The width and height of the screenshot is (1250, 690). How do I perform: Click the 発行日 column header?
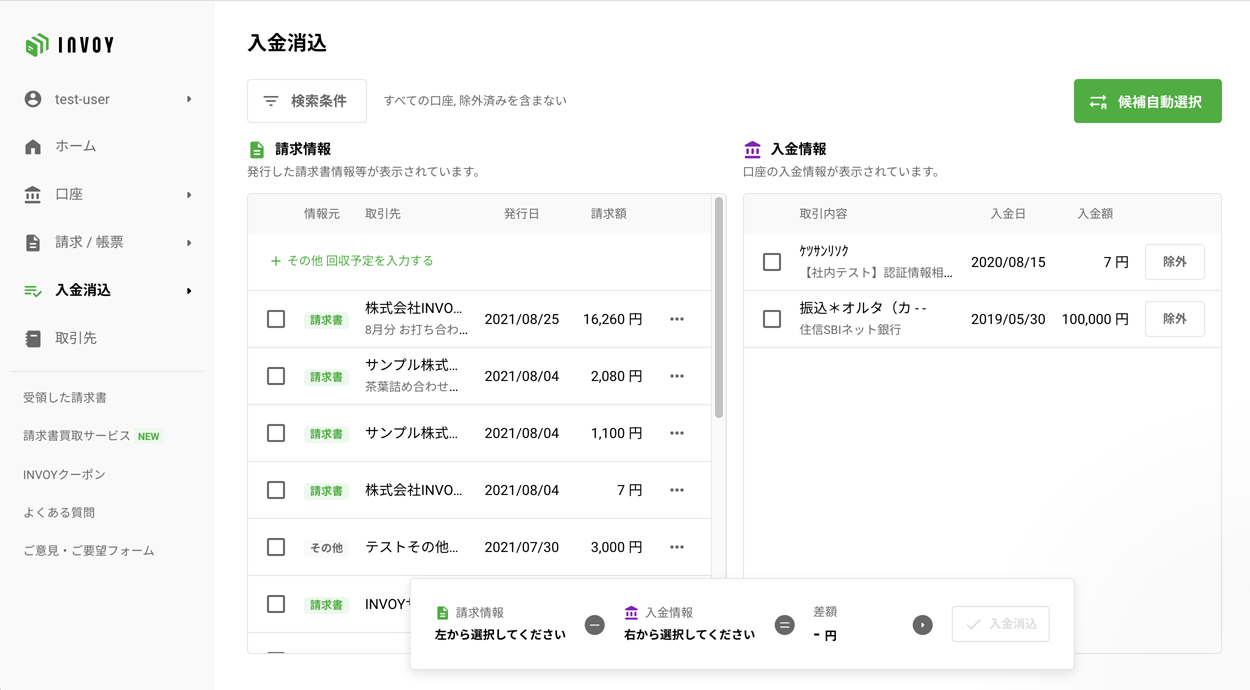click(x=522, y=214)
